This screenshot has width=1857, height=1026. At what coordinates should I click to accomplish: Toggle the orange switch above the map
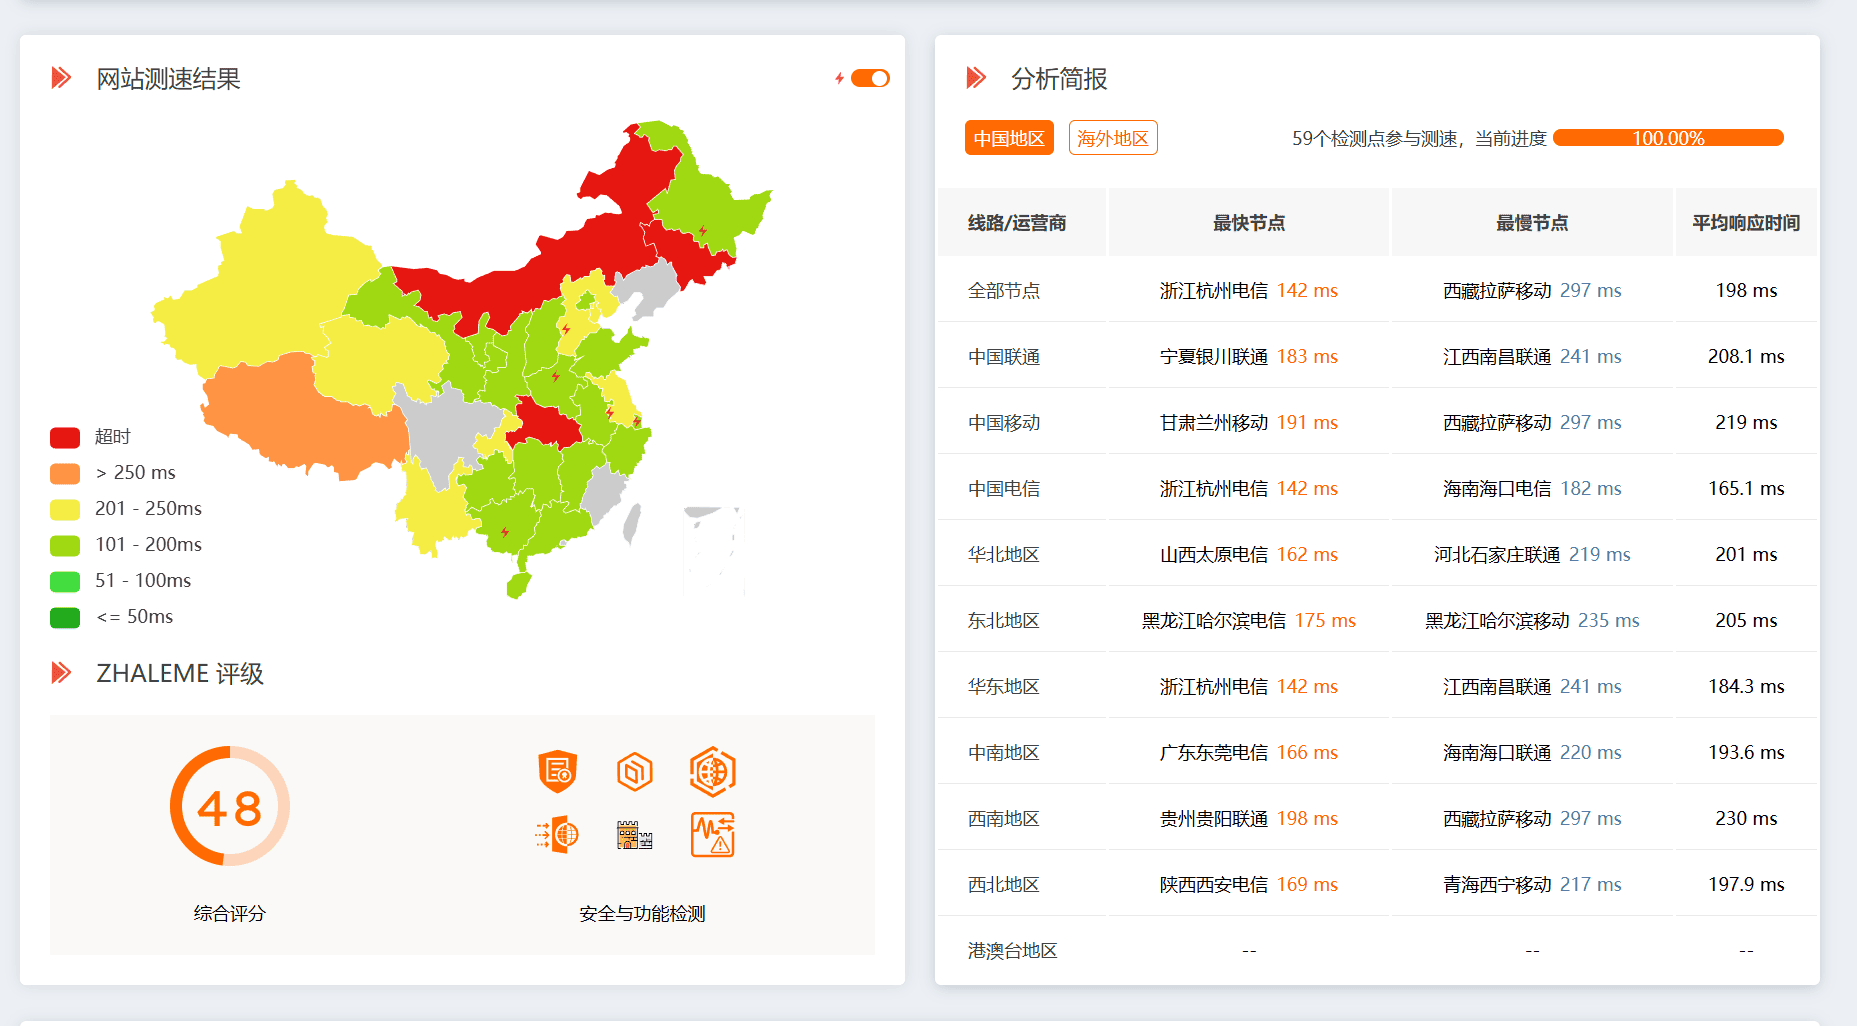click(x=870, y=78)
